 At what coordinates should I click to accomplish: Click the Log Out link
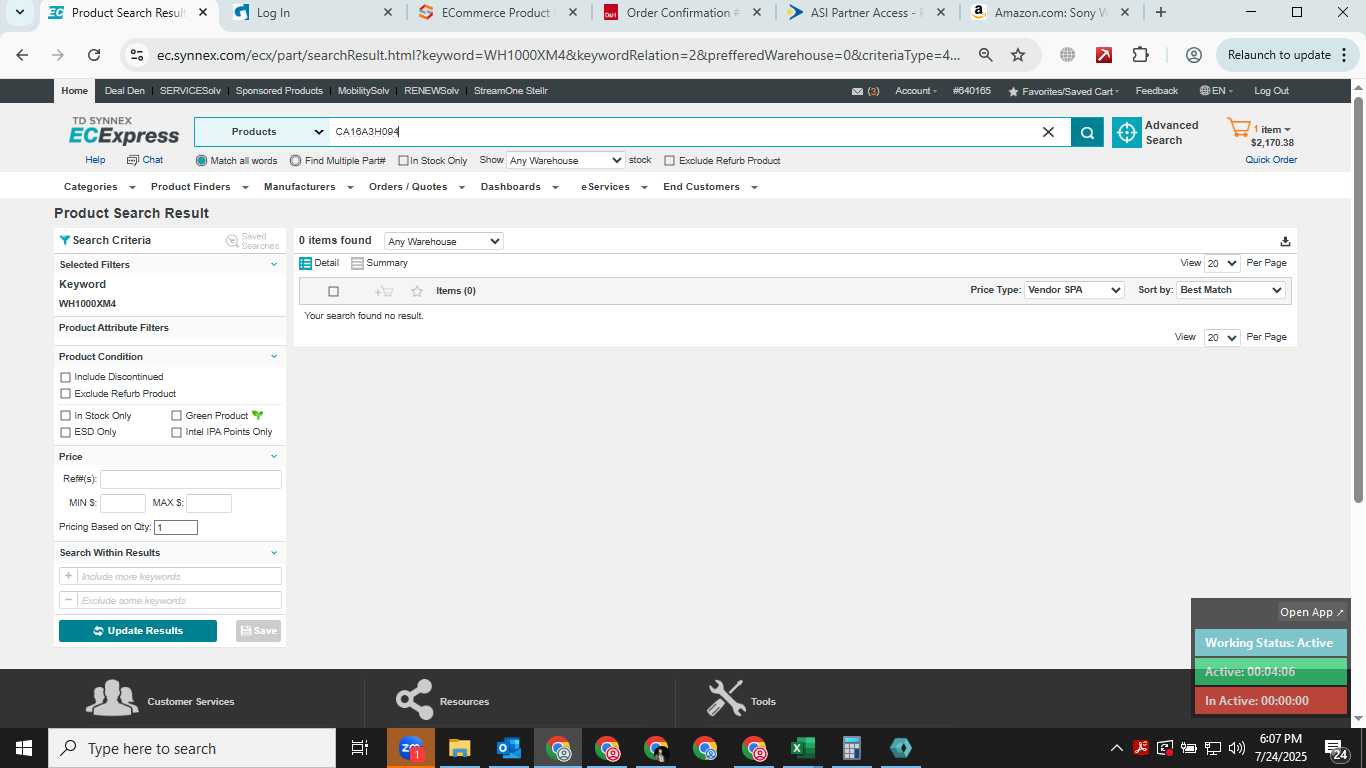[x=1271, y=91]
